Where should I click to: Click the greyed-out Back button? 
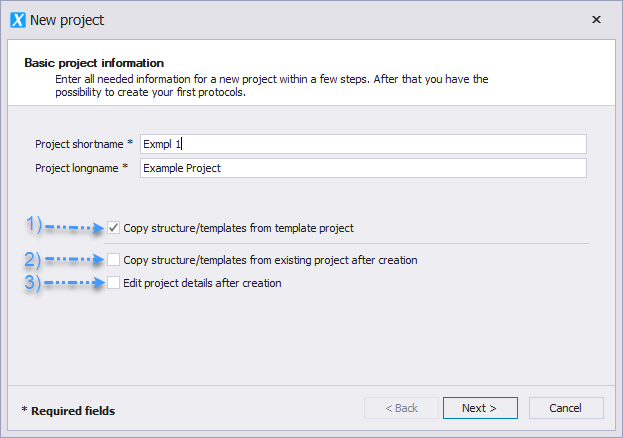(x=401, y=408)
